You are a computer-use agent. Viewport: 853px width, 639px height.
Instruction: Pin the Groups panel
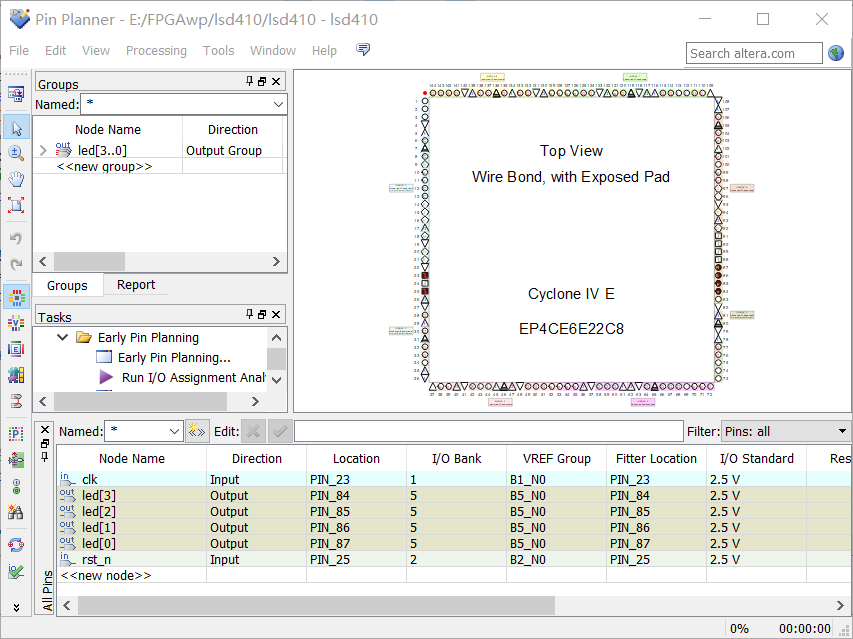(249, 81)
